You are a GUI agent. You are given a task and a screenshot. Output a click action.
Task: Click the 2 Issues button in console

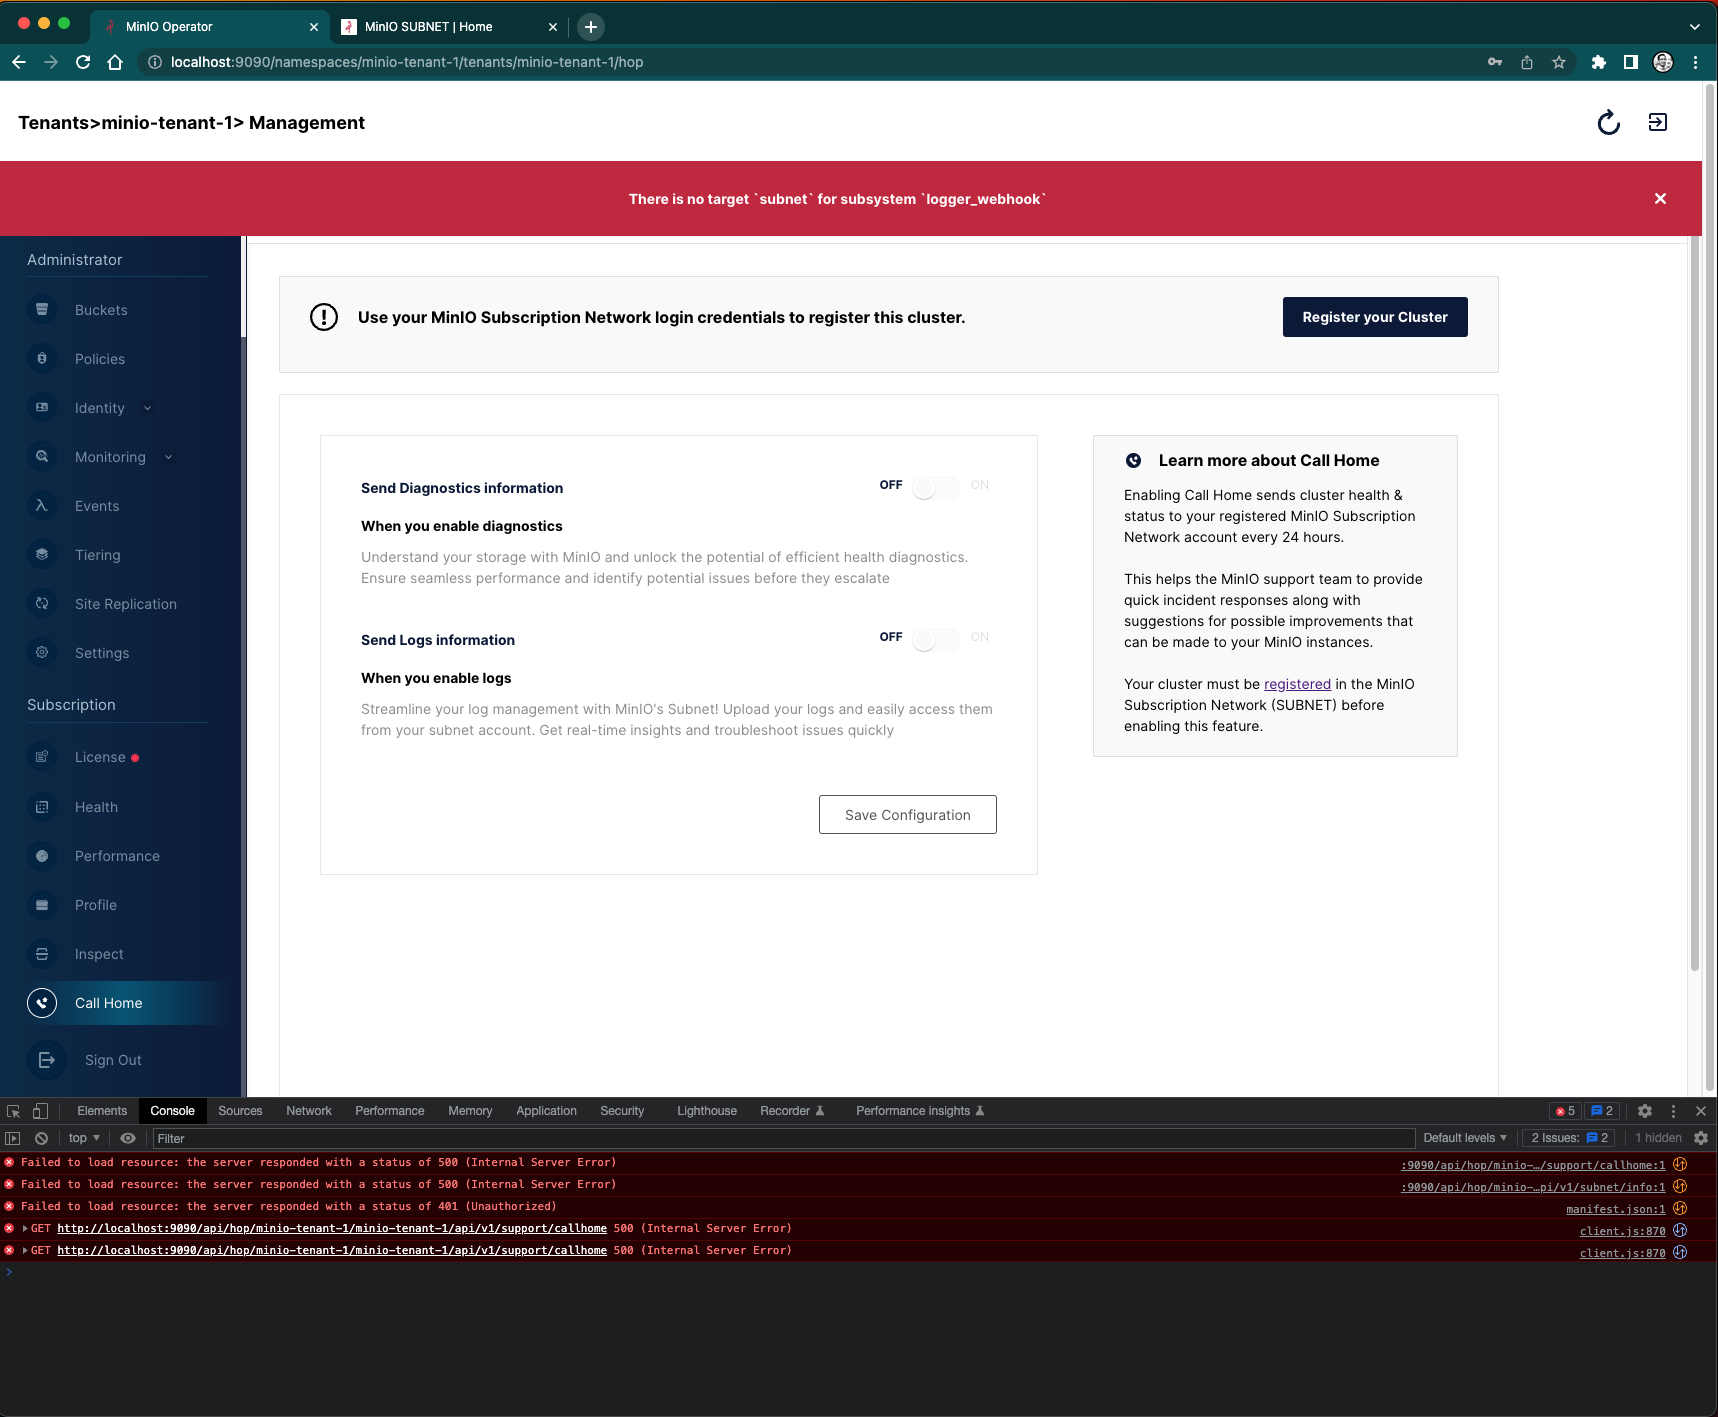[1570, 1138]
